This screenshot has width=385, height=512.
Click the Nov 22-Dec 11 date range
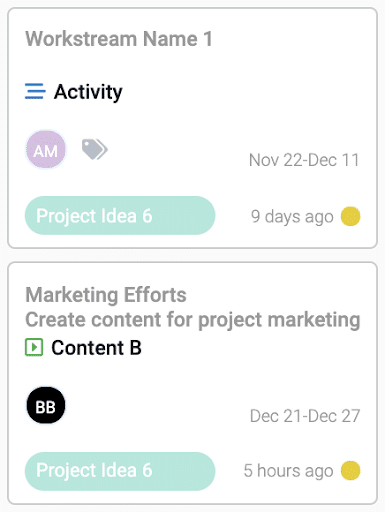[x=304, y=160]
